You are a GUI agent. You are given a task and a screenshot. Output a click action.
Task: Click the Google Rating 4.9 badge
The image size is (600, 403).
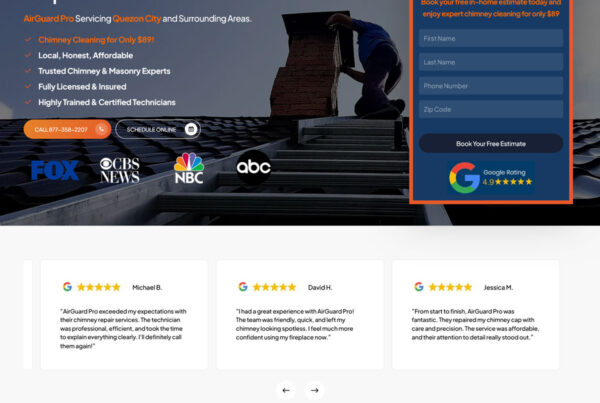coord(490,177)
